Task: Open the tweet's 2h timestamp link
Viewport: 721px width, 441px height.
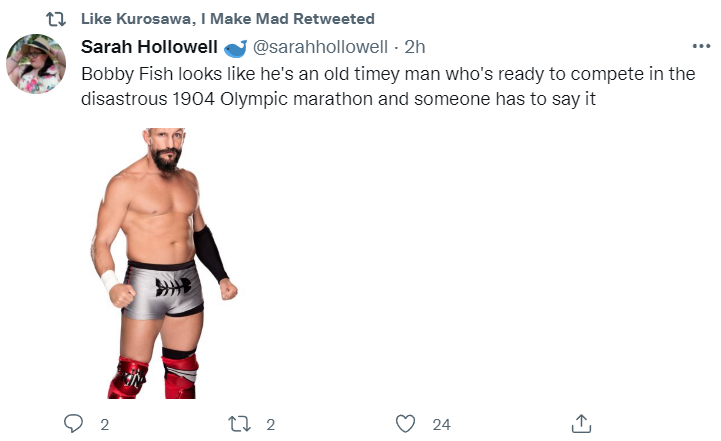Action: pos(415,48)
